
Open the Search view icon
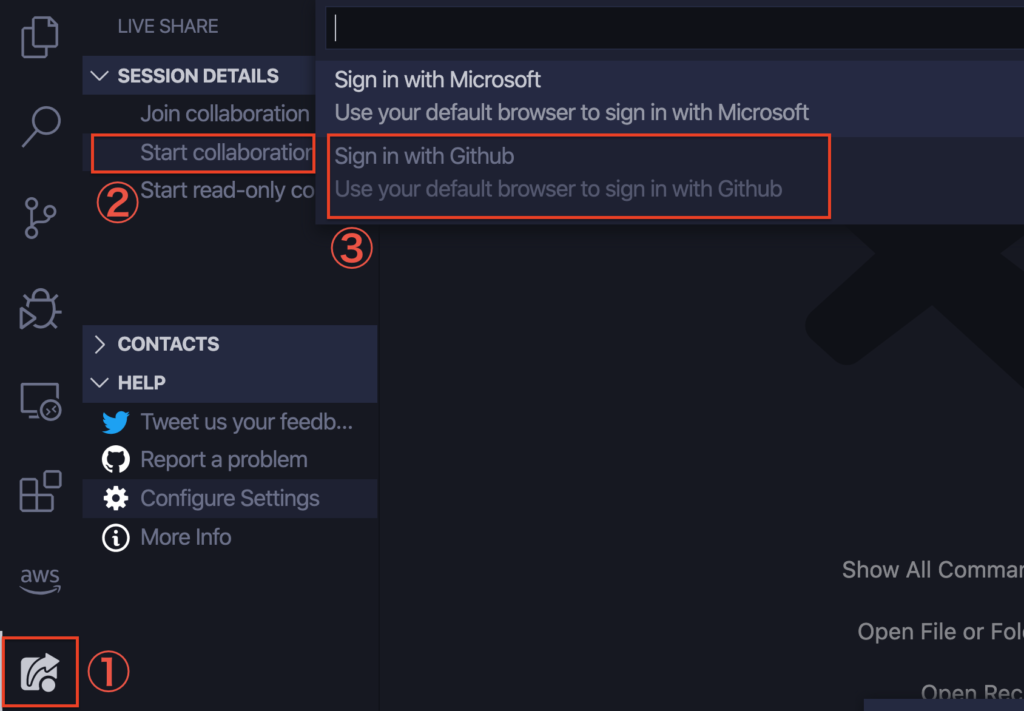pyautogui.click(x=41, y=127)
